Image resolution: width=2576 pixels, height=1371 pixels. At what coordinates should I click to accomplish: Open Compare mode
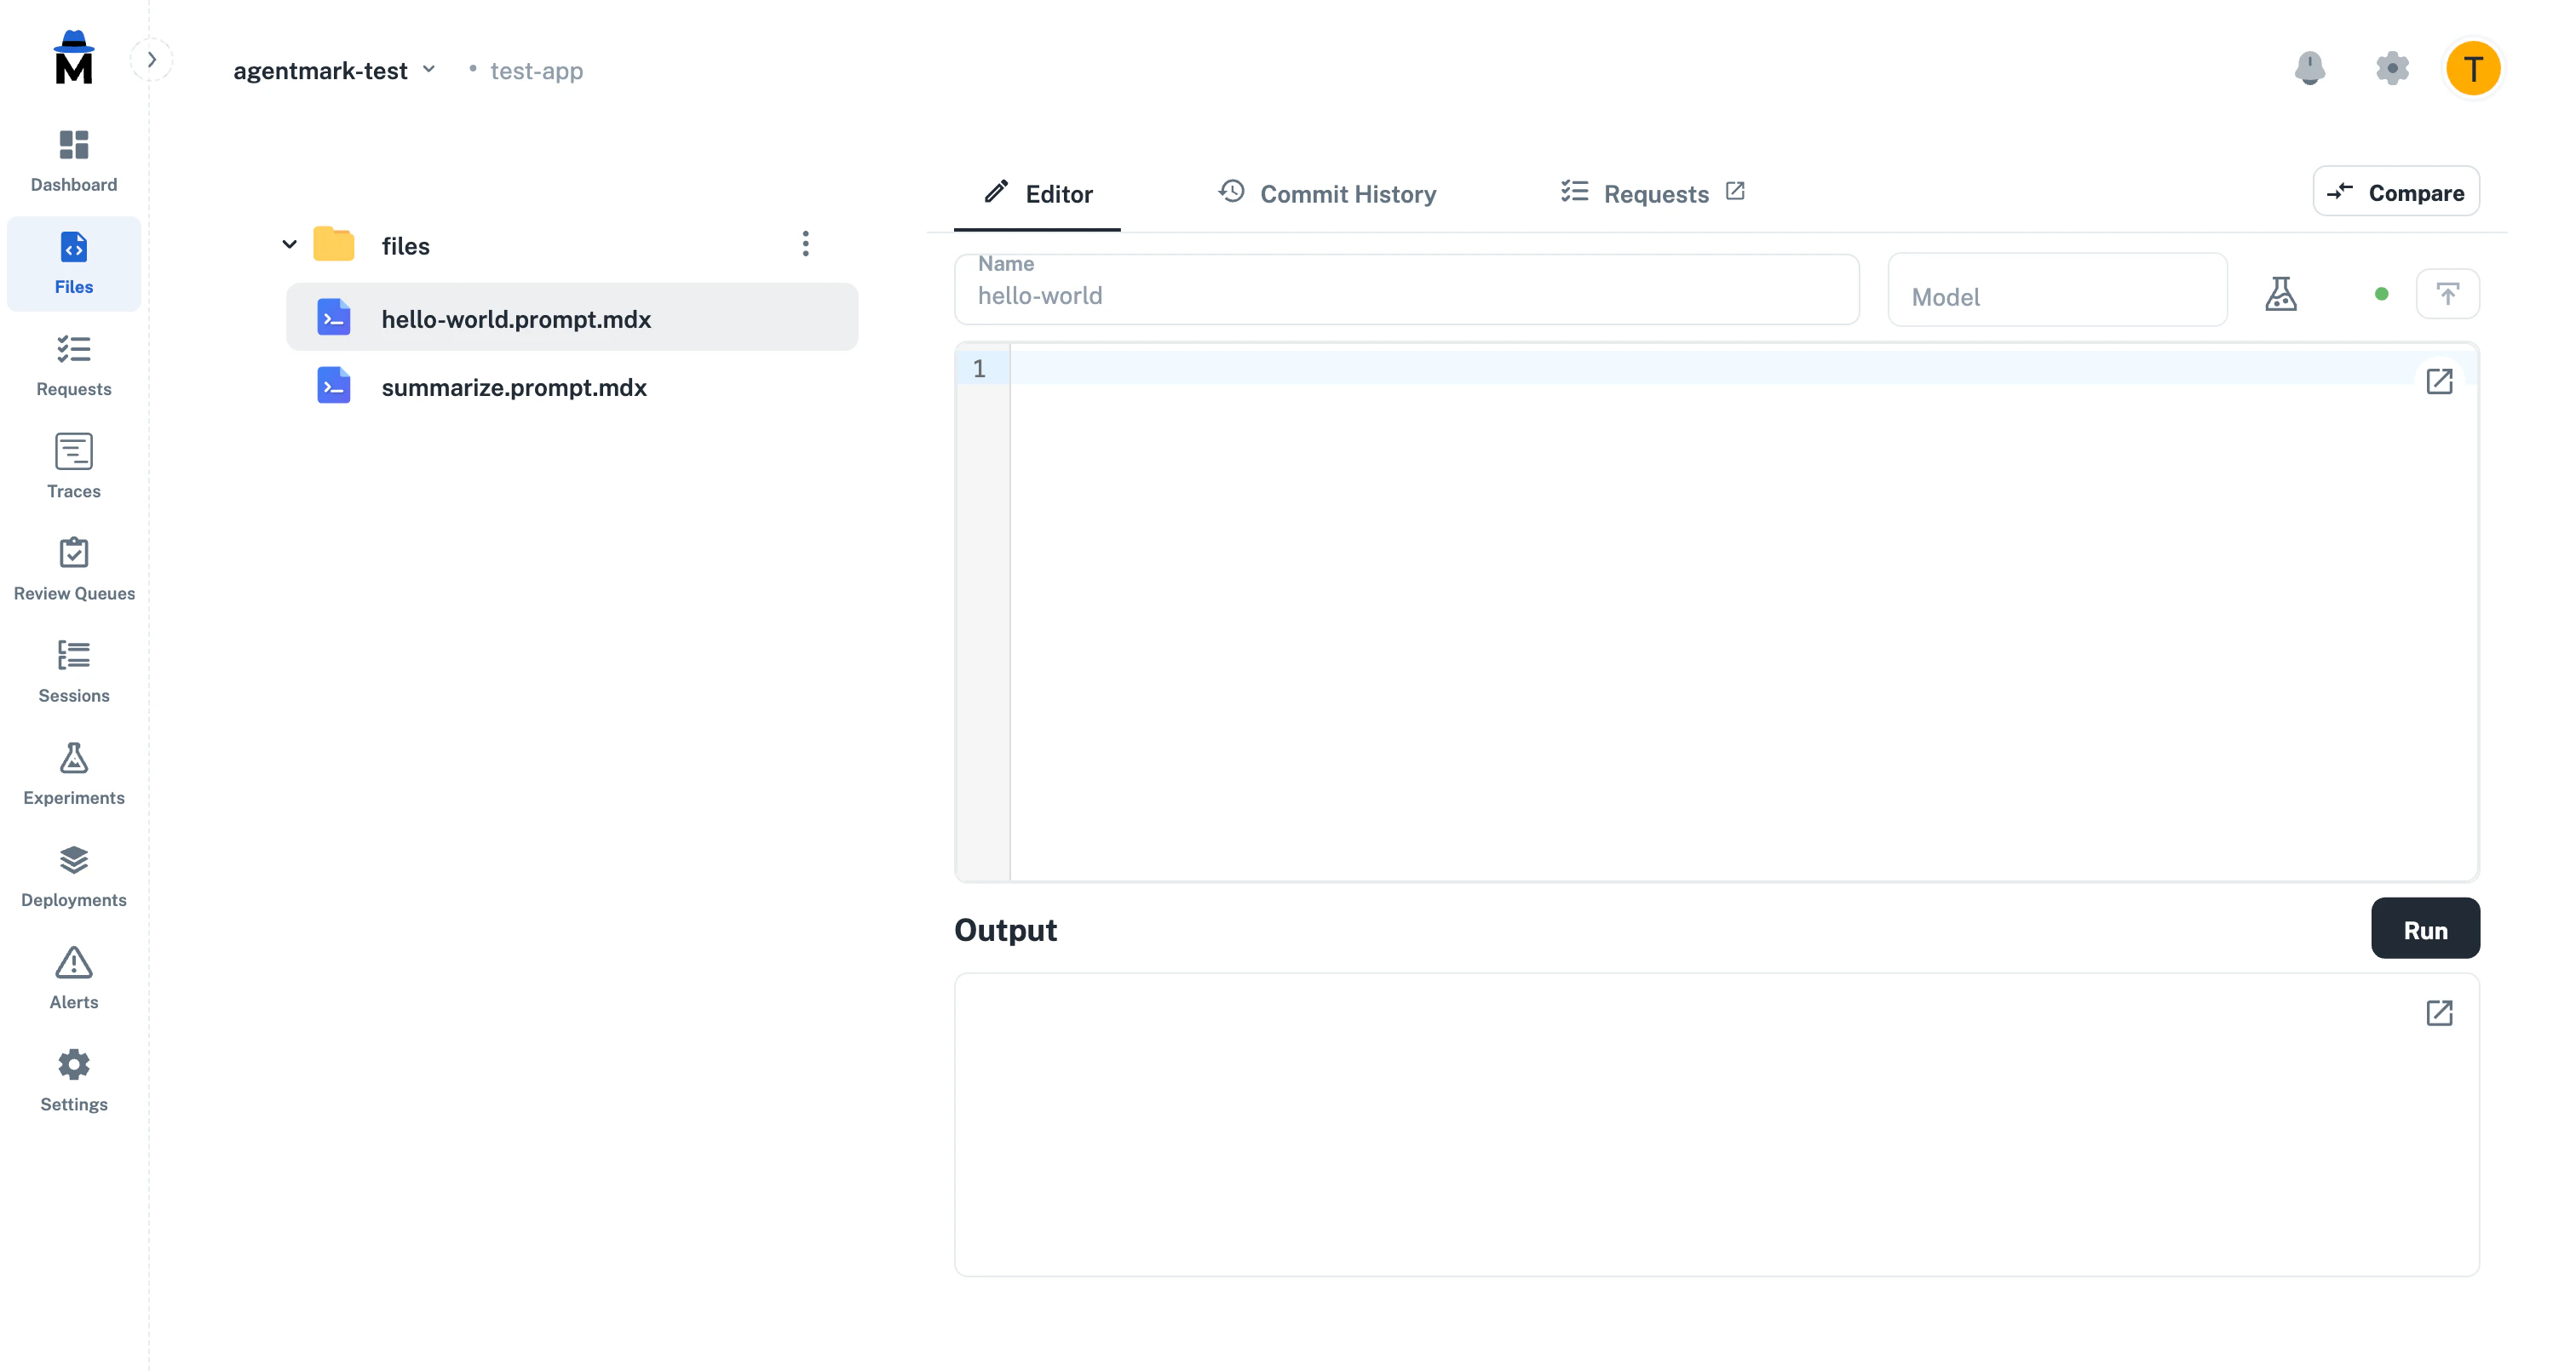[2396, 192]
